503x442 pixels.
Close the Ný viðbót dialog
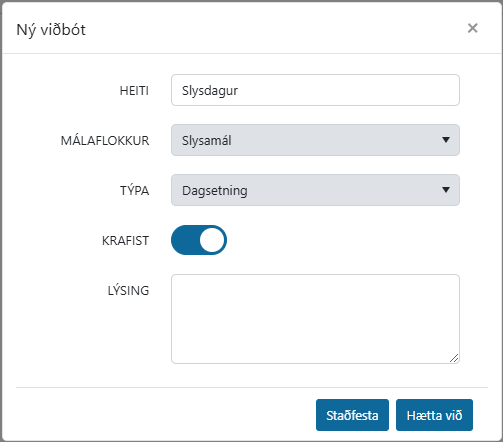[472, 28]
